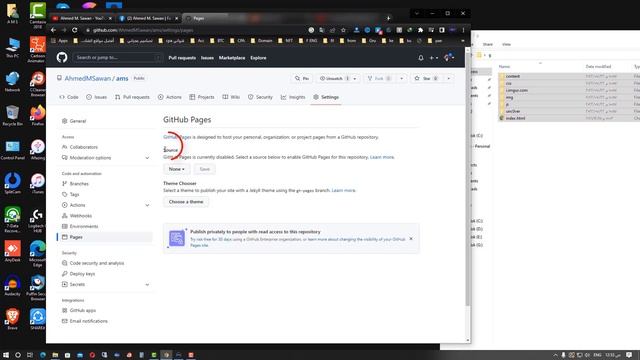Open the Network desktop icon
This screenshot has width=640, height=360.
pyautogui.click(x=12, y=81)
